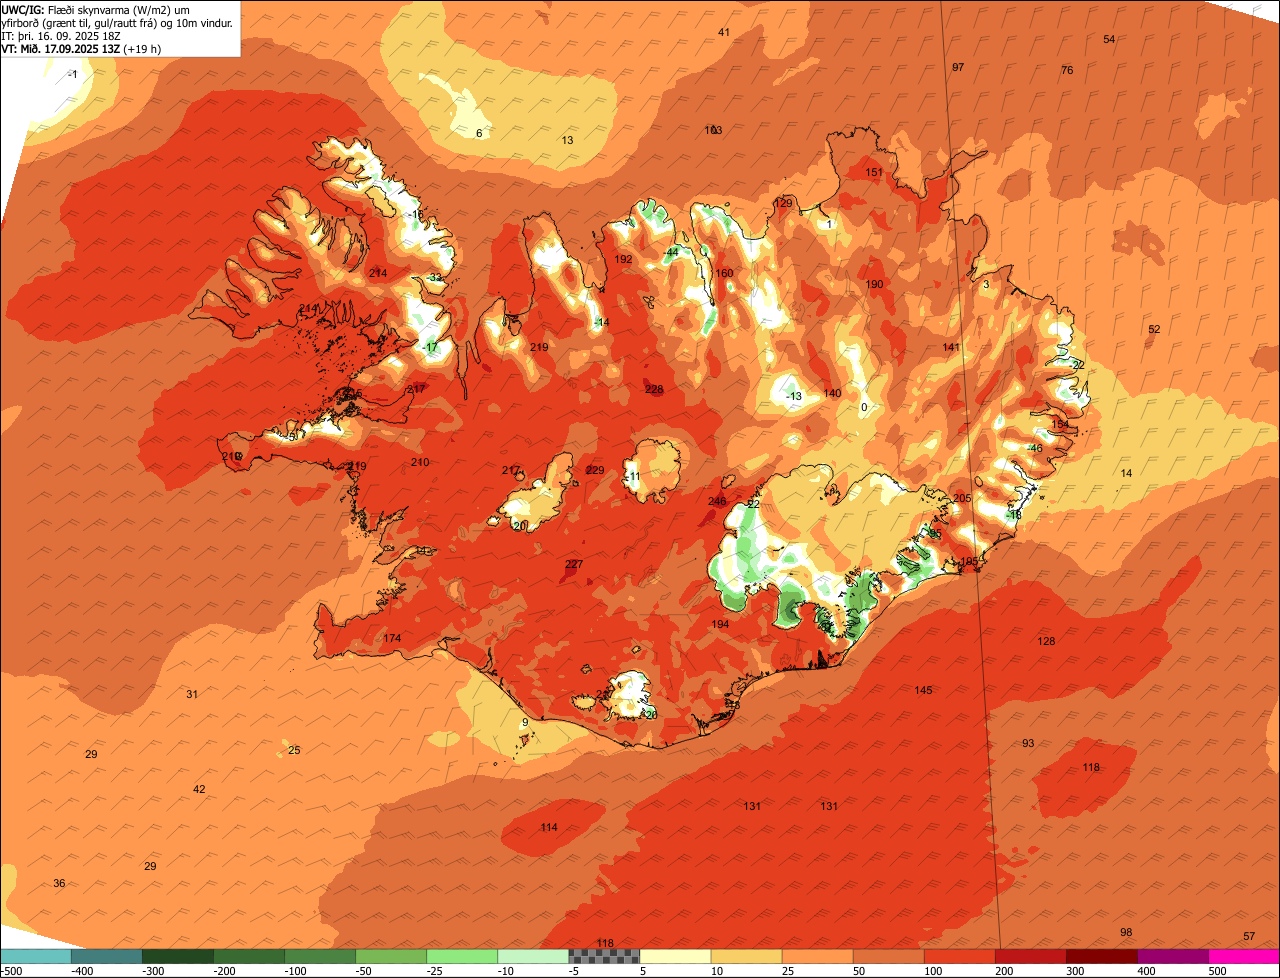
Task: Click the map value 160
Action: (724, 274)
